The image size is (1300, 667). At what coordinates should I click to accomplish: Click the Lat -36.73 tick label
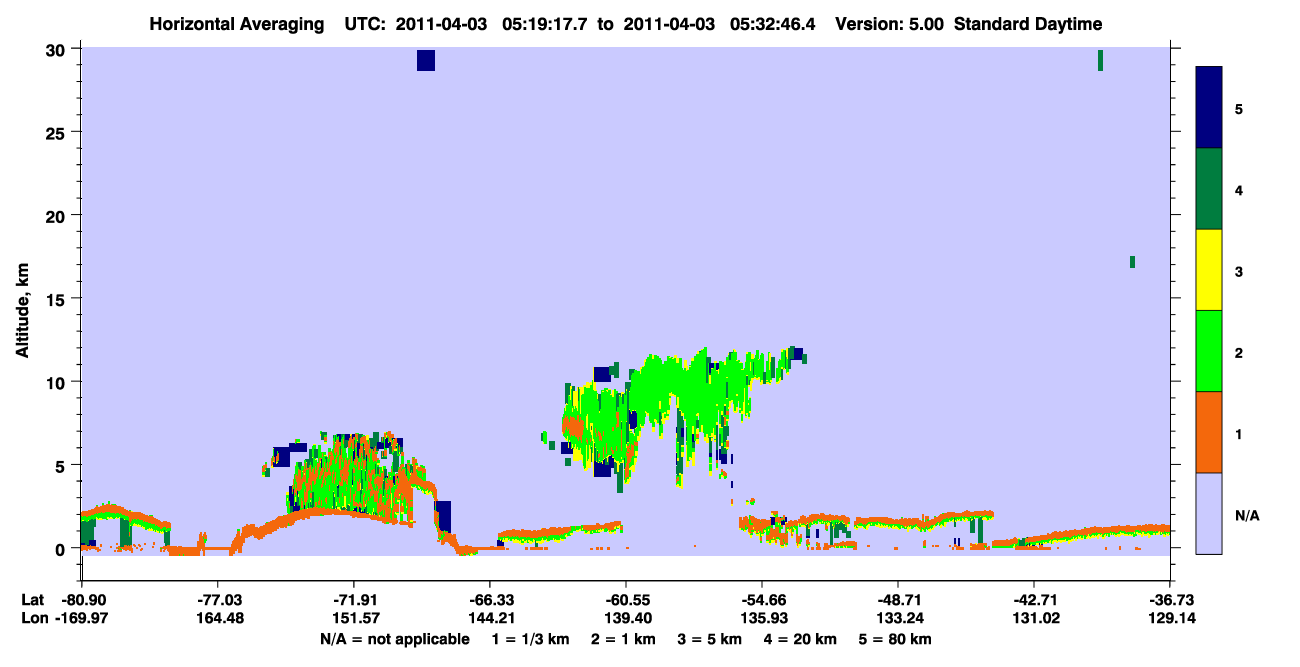1170,599
